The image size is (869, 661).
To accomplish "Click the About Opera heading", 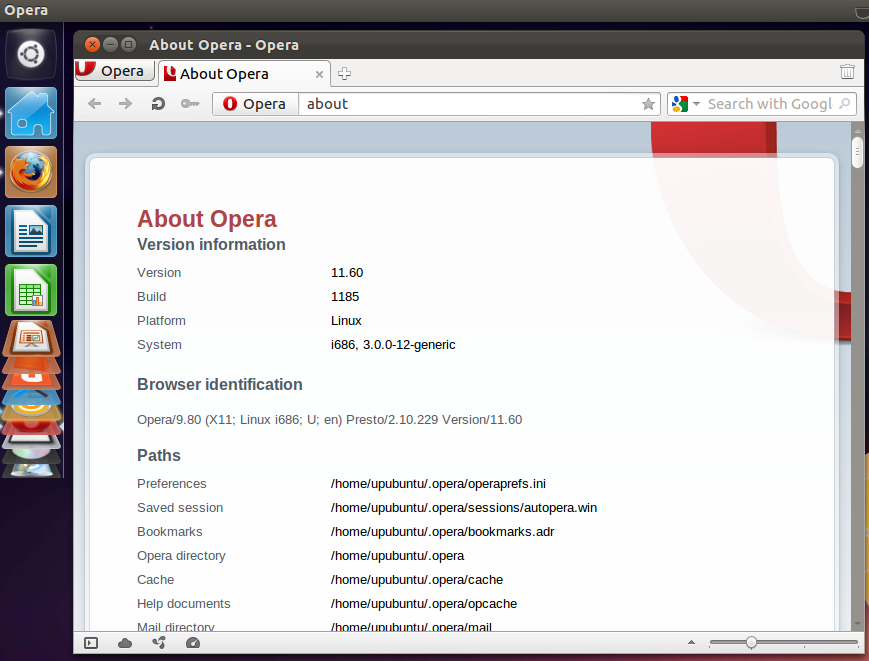I will [207, 218].
